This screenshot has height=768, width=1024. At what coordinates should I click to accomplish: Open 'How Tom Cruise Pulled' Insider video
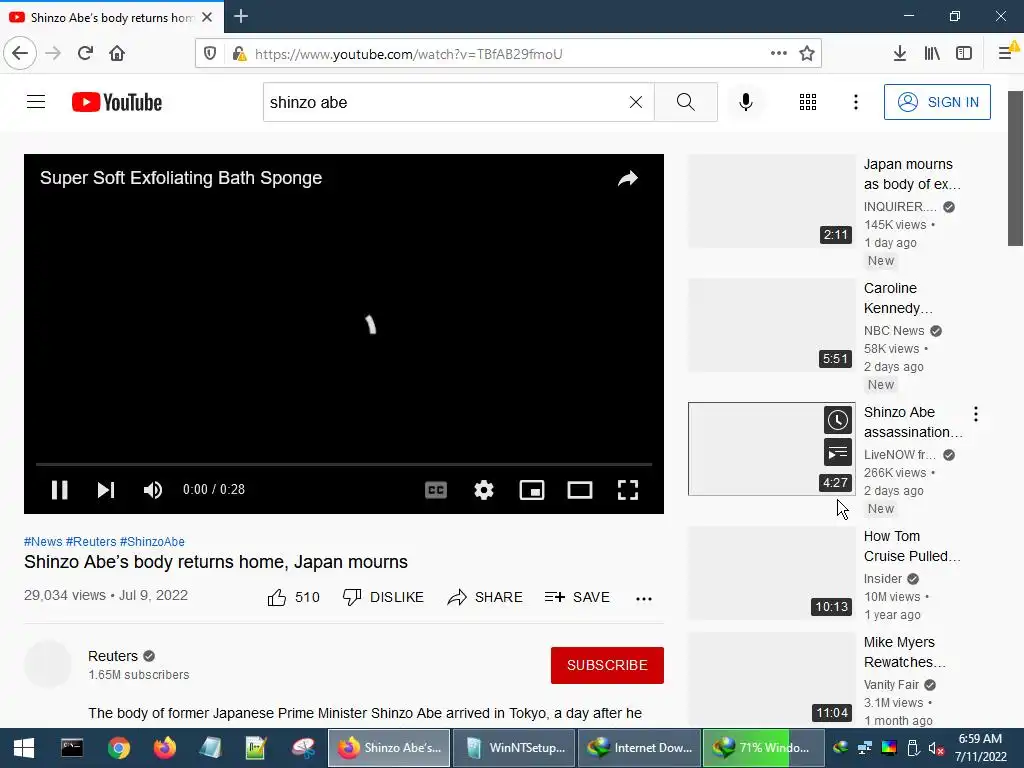click(912, 546)
